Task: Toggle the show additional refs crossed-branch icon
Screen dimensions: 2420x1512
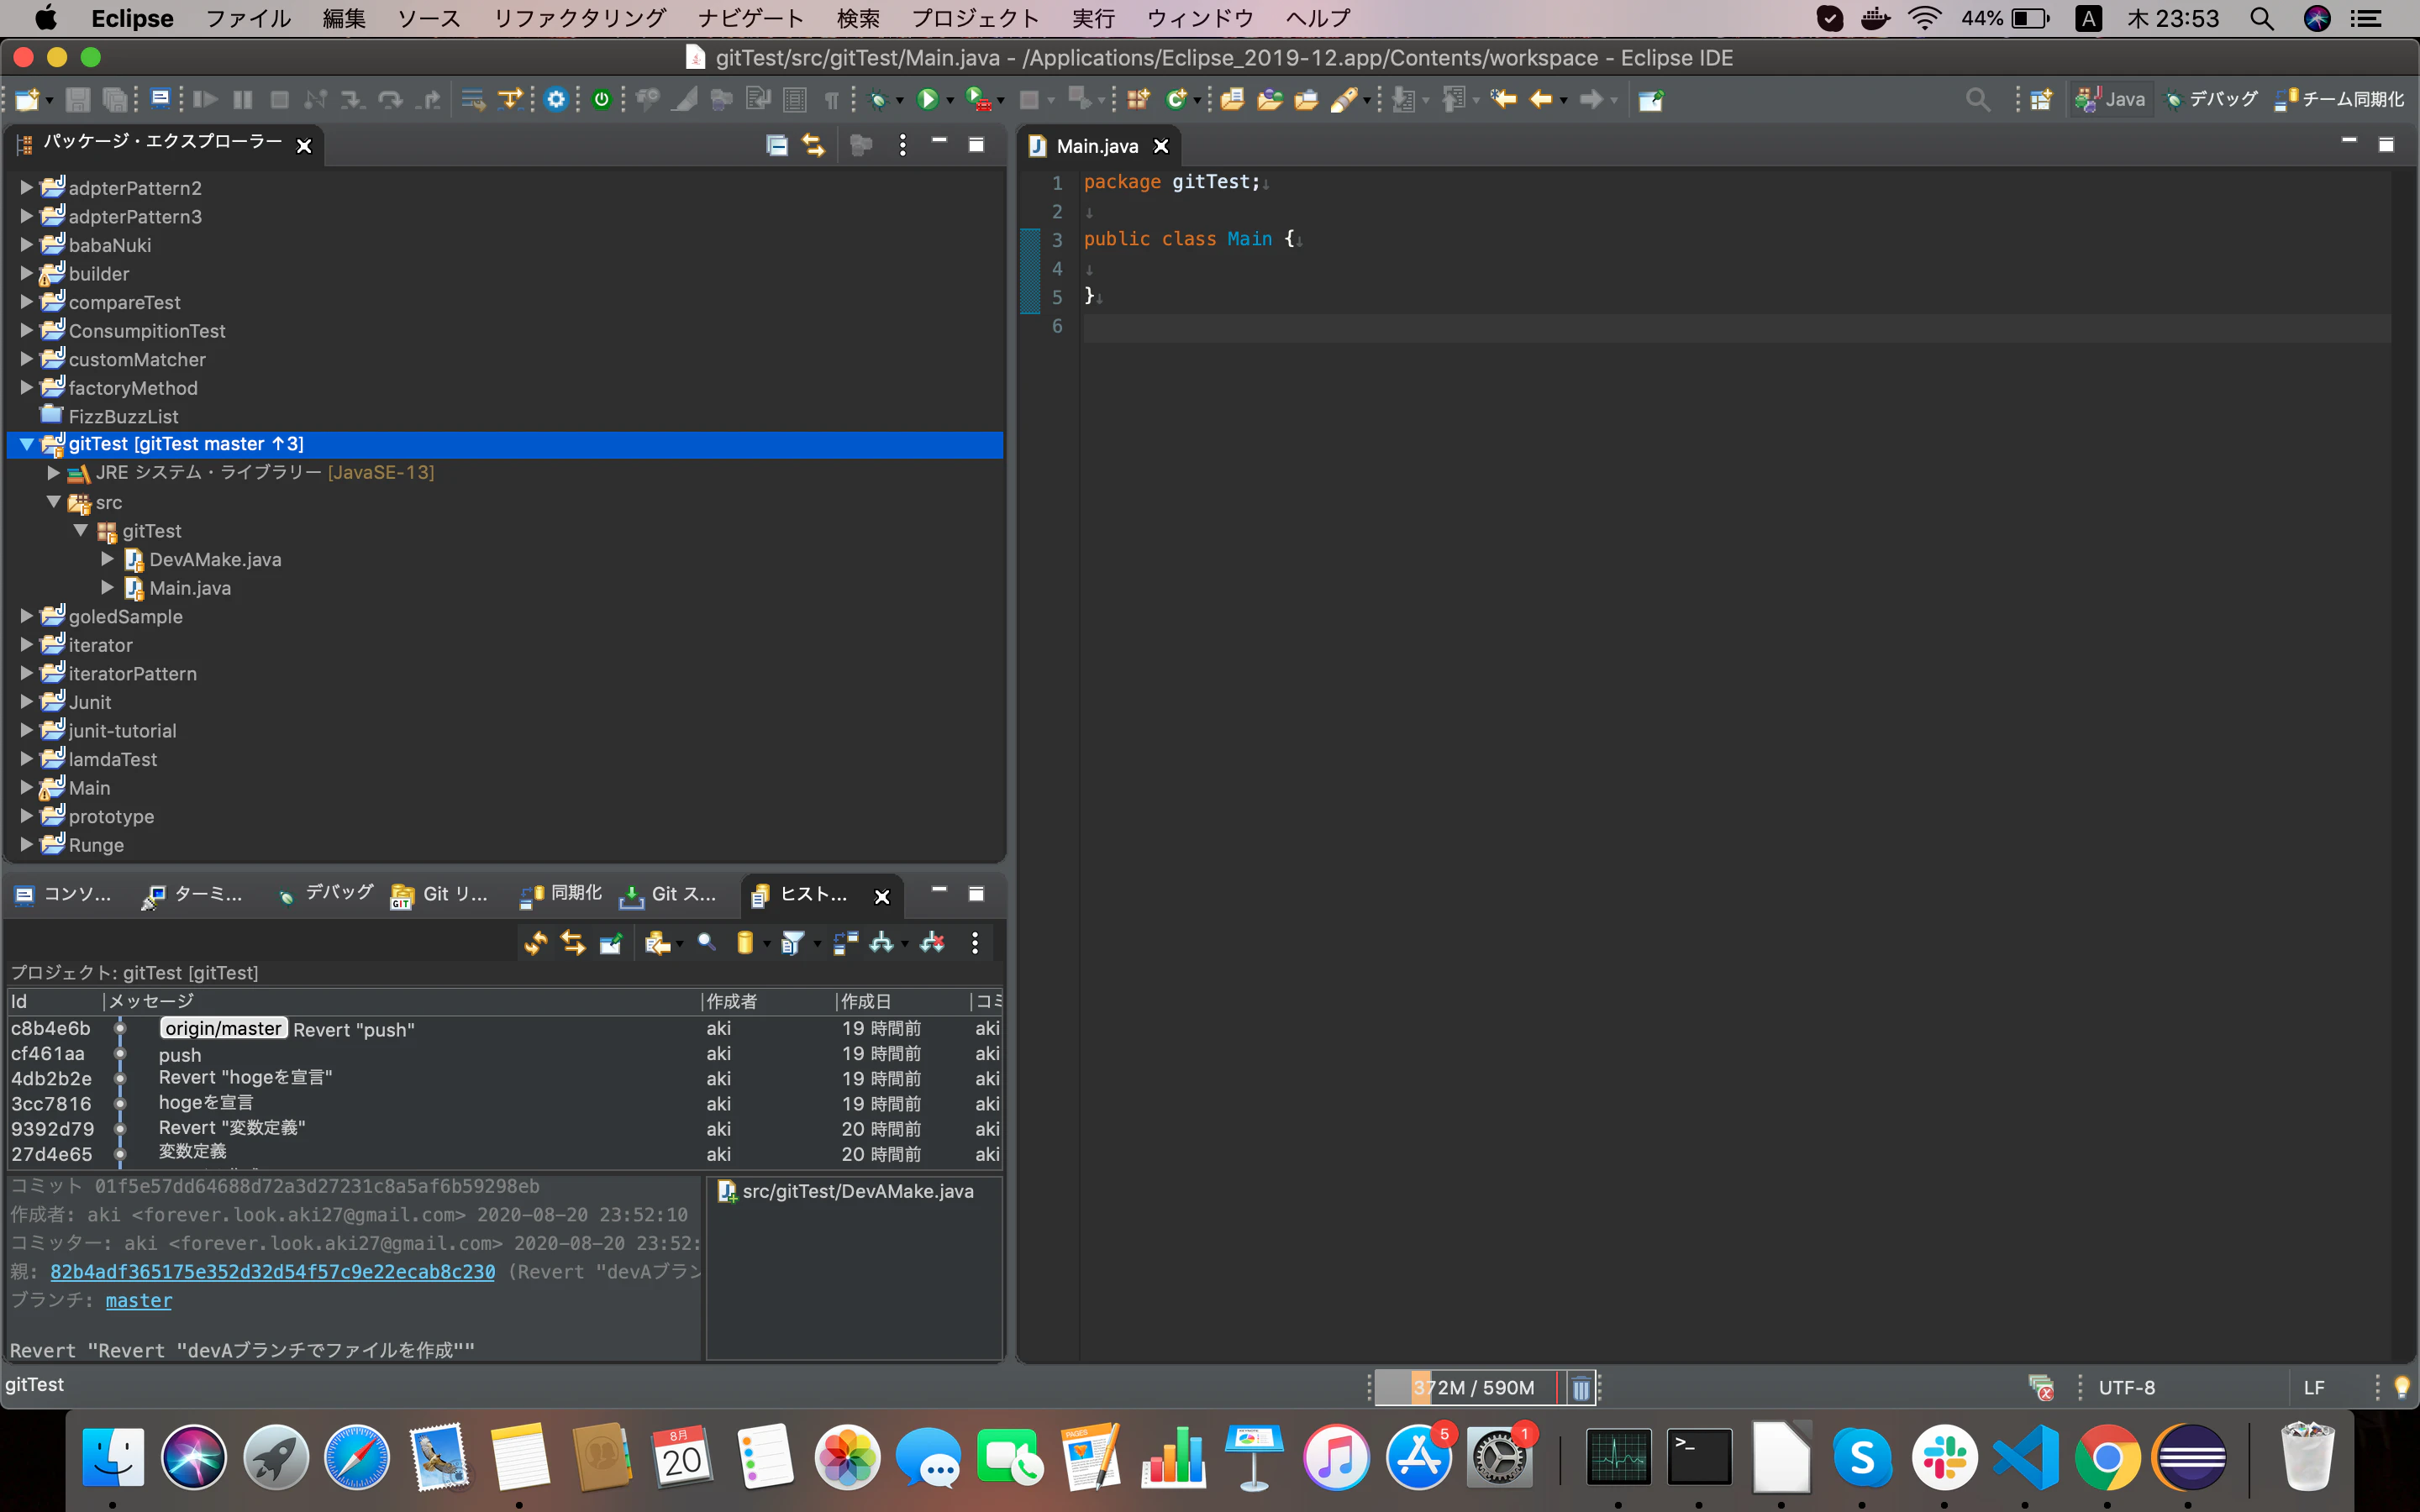Action: (x=932, y=942)
